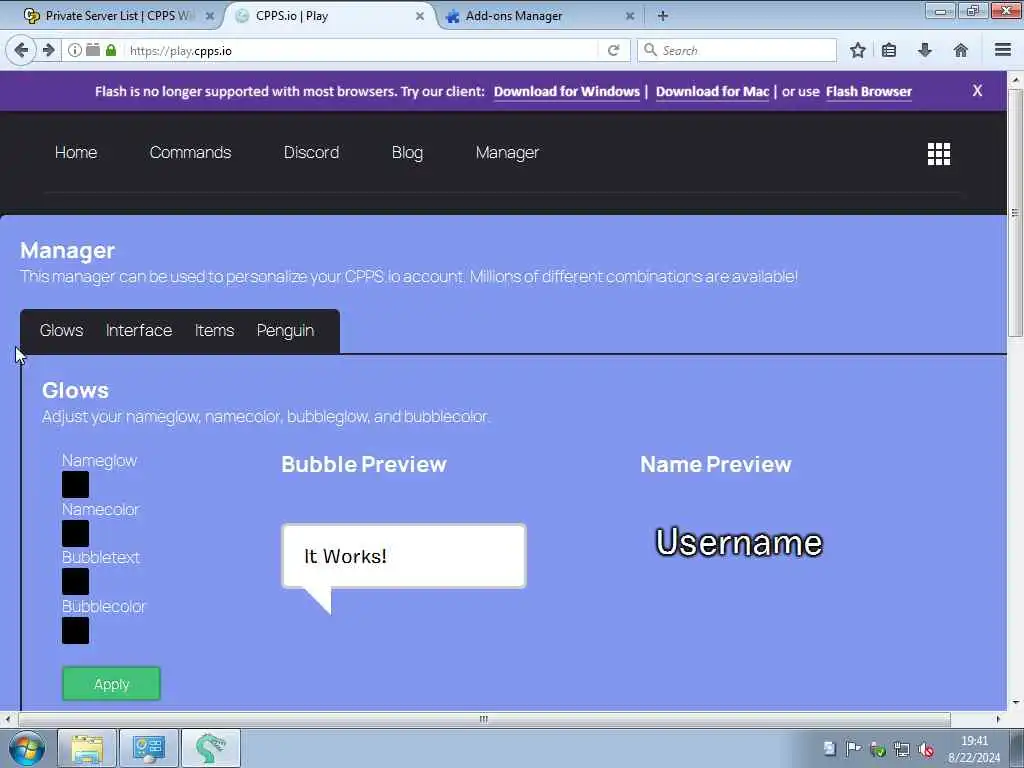Open Commands in site navigation
The height and width of the screenshot is (768, 1024).
[x=190, y=152]
